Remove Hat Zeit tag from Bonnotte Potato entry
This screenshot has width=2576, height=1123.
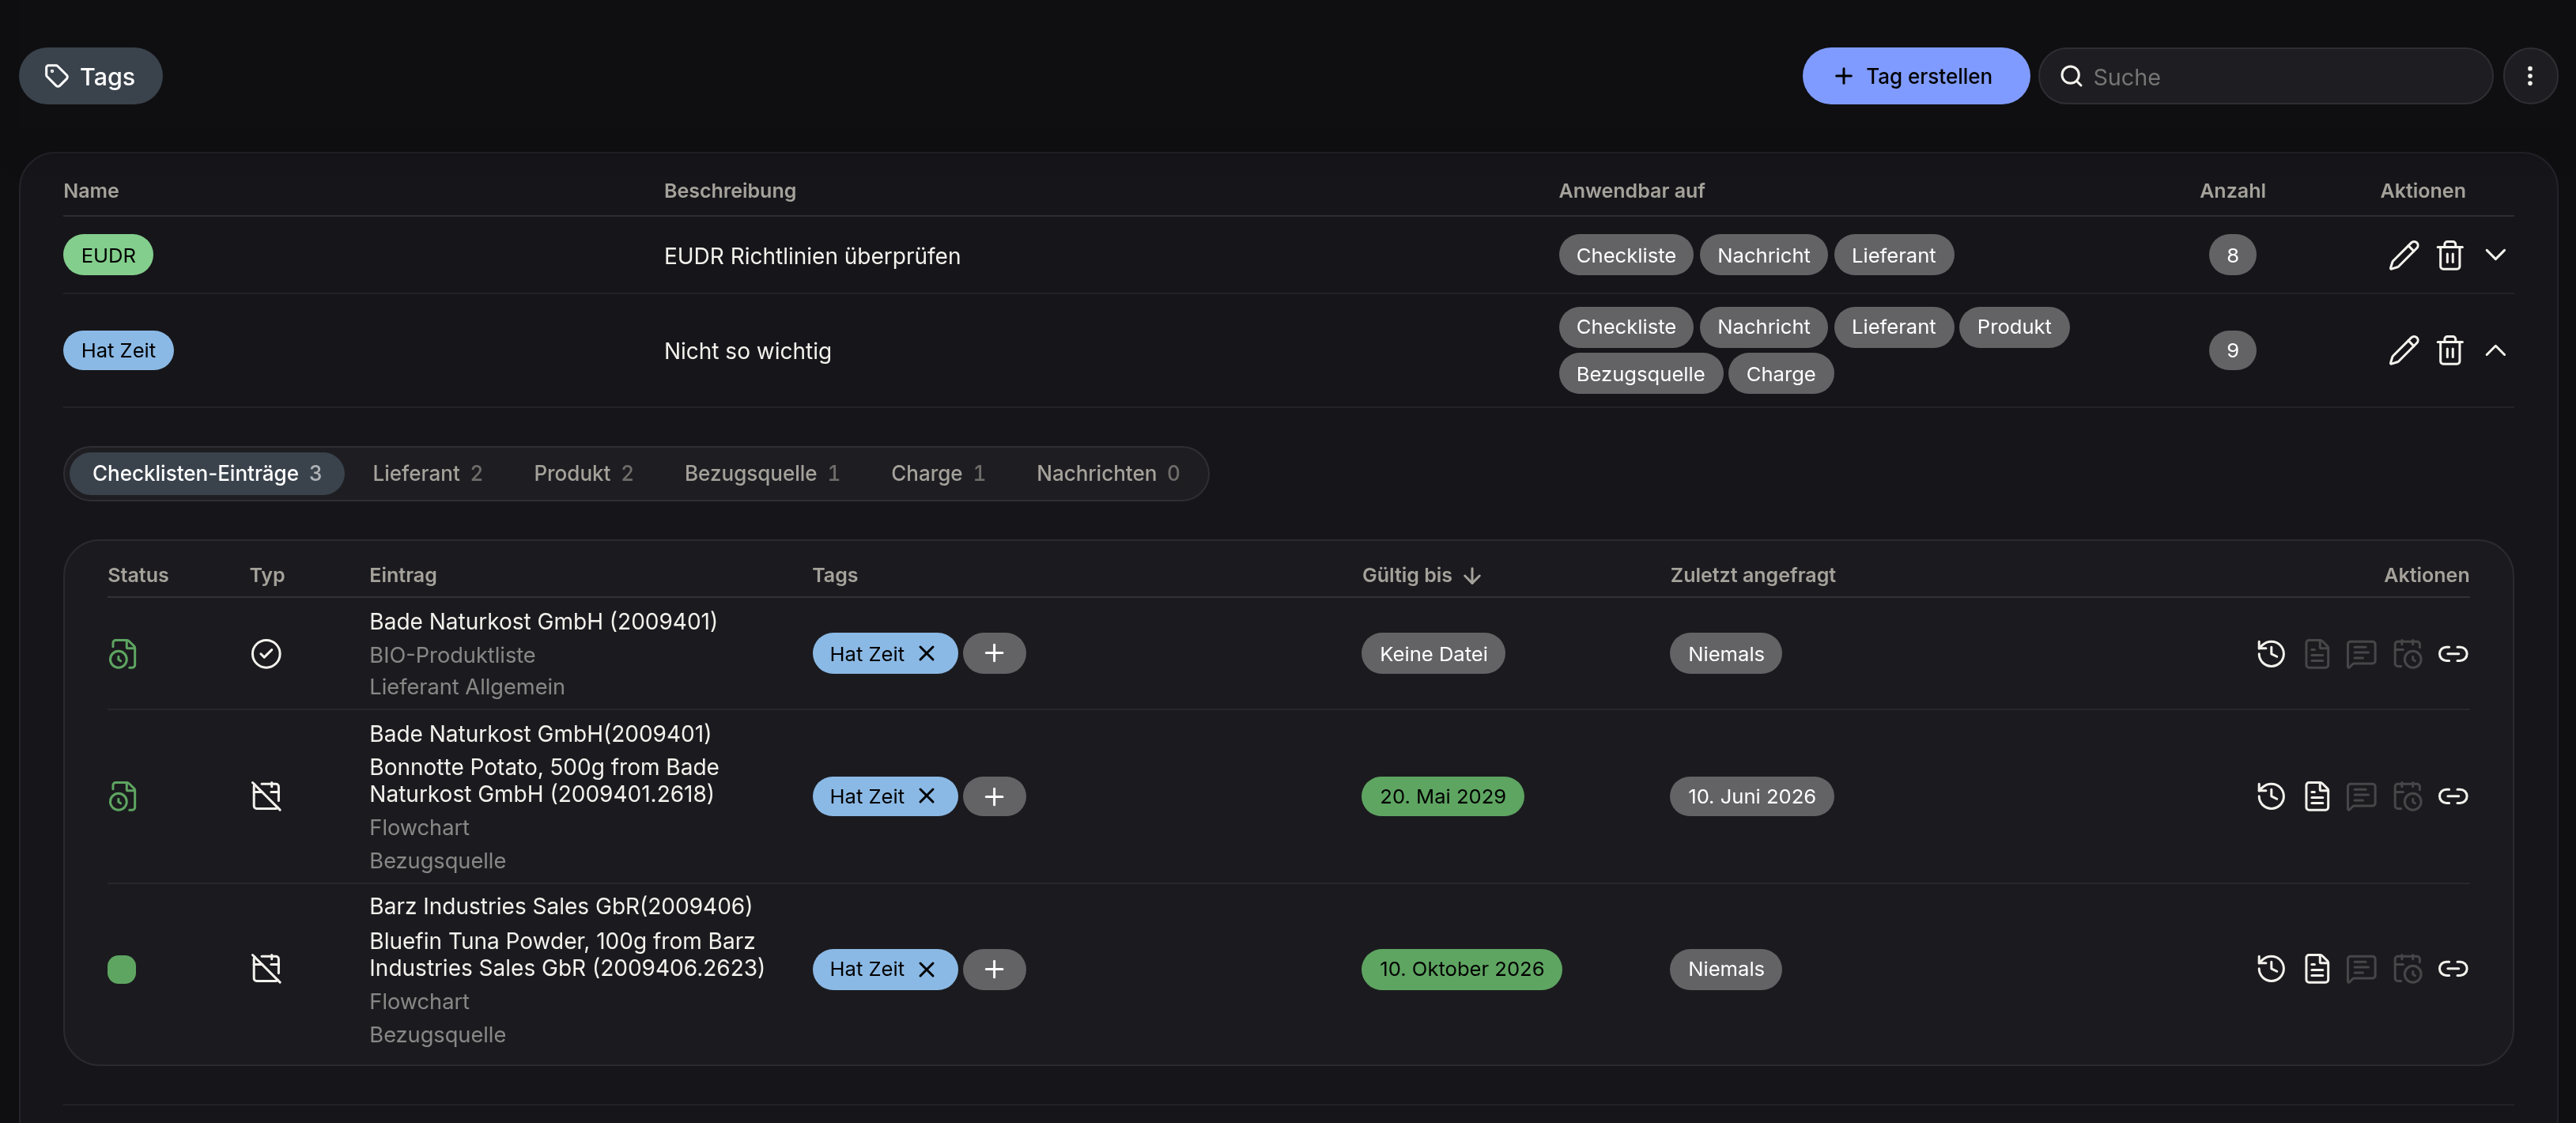coord(926,796)
